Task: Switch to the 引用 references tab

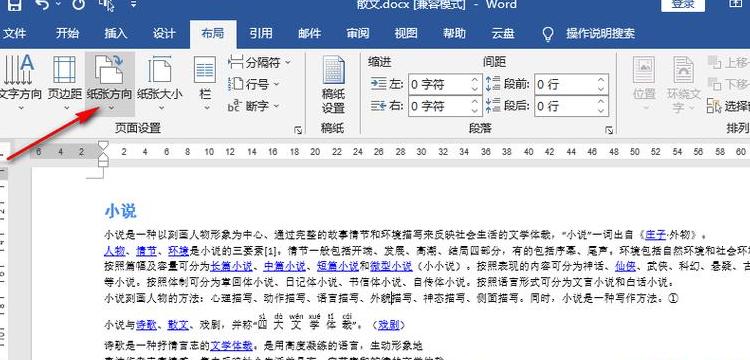Action: 261,33
